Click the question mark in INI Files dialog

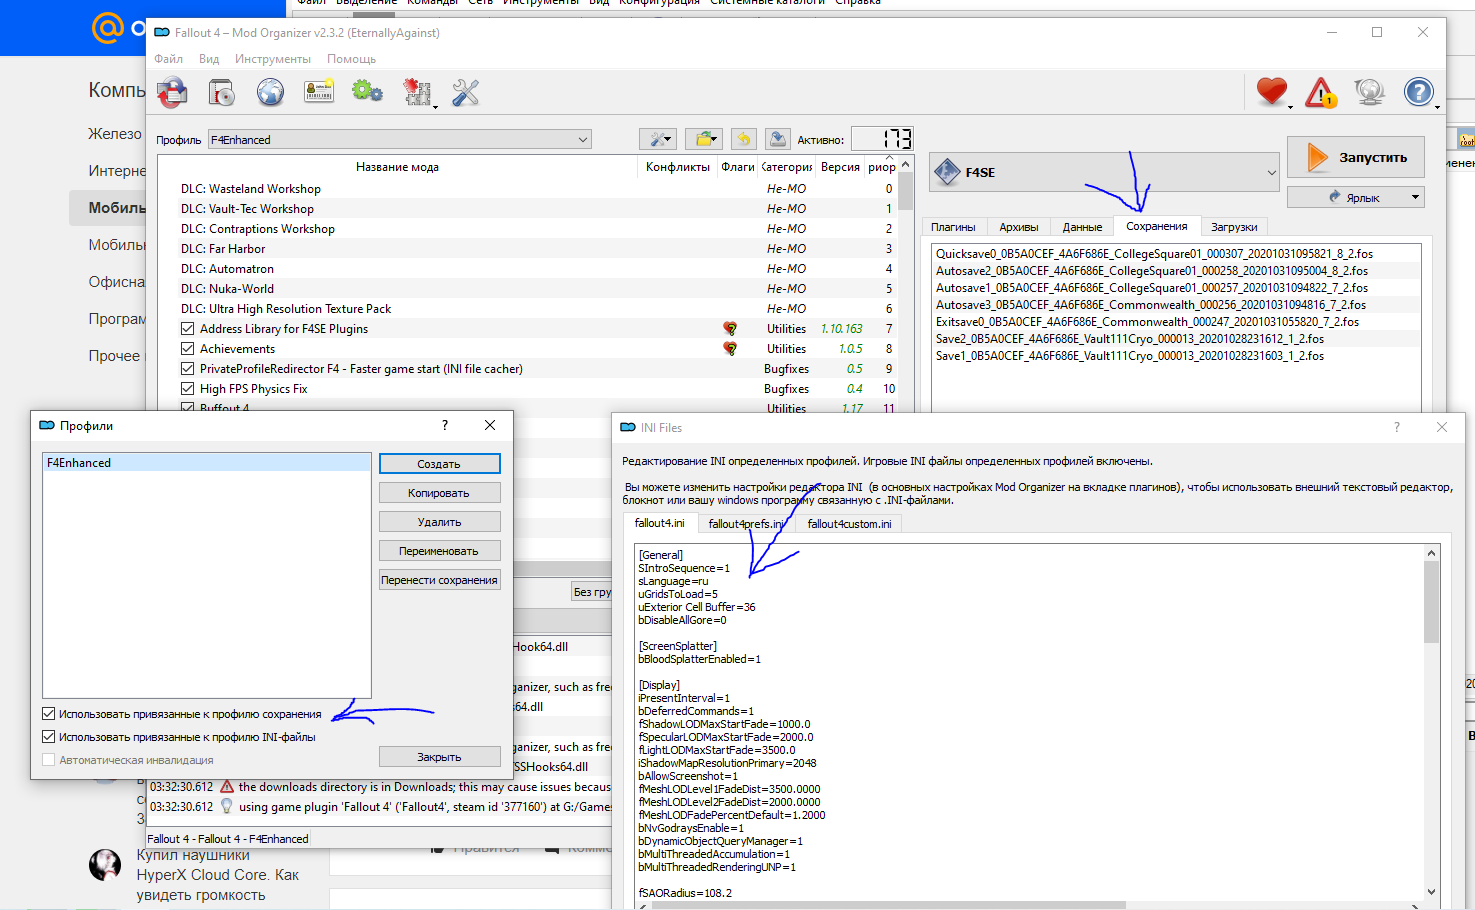(x=1397, y=427)
